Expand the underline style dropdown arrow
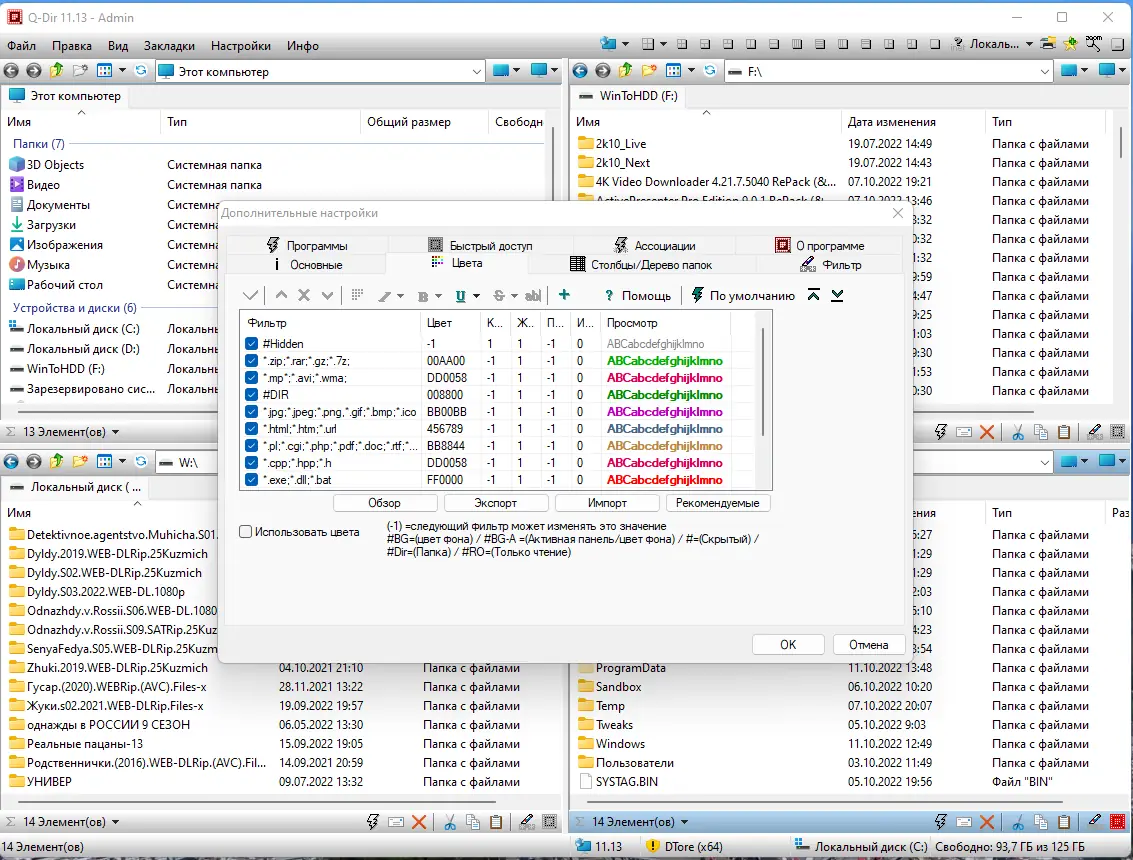 point(477,296)
